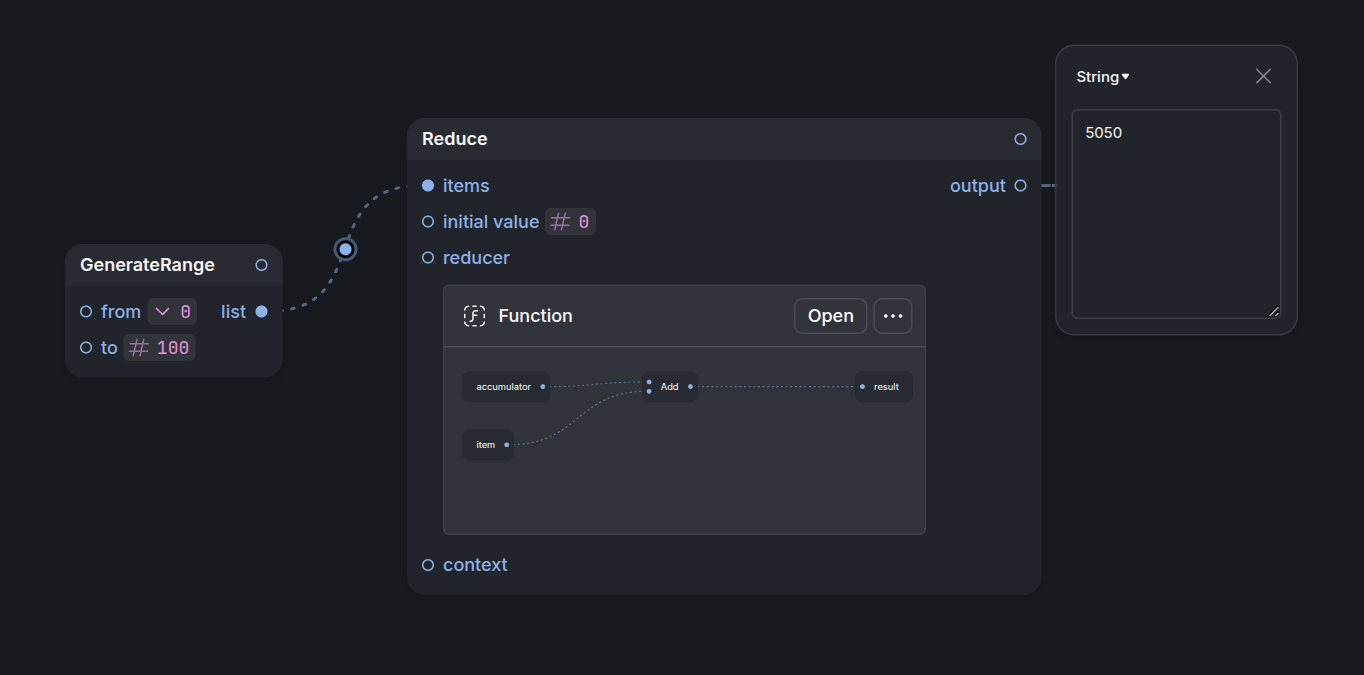Viewport: 1364px width, 675px height.
Task: Select the accumulator node in preview
Action: pyautogui.click(x=504, y=387)
